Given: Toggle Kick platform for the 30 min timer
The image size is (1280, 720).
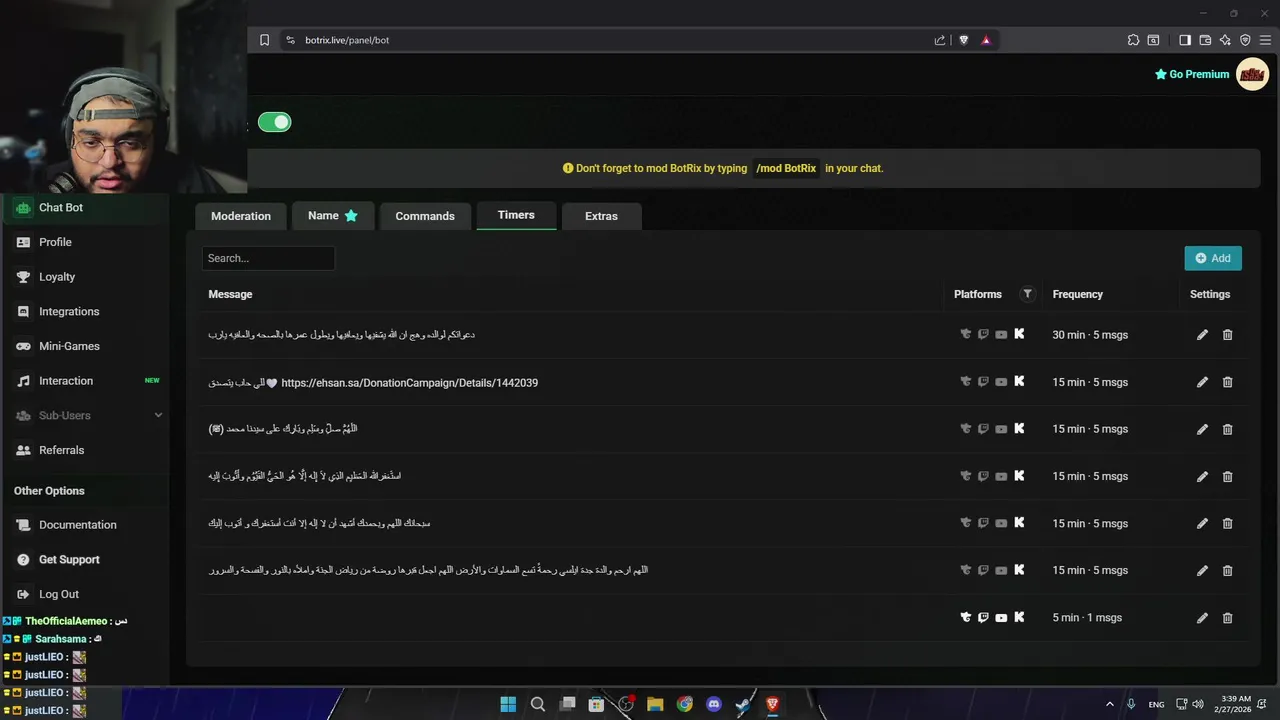Looking at the screenshot, I should click(1019, 334).
